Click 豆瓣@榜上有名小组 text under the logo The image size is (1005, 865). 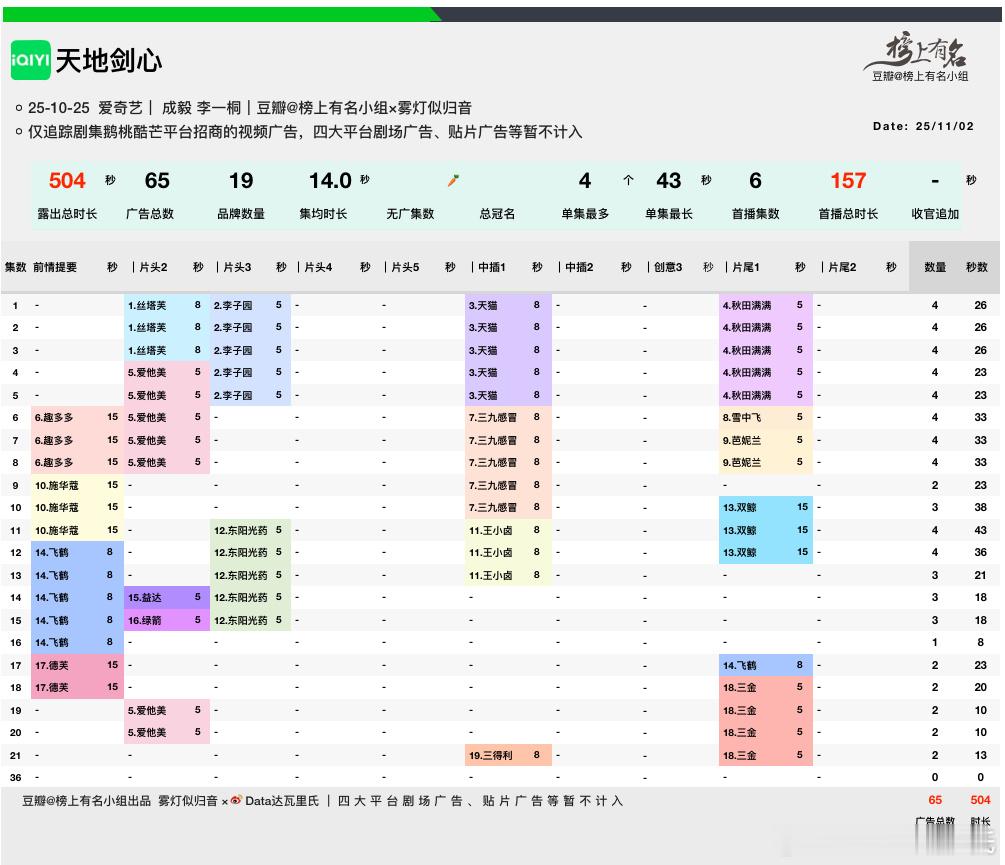tap(920, 76)
